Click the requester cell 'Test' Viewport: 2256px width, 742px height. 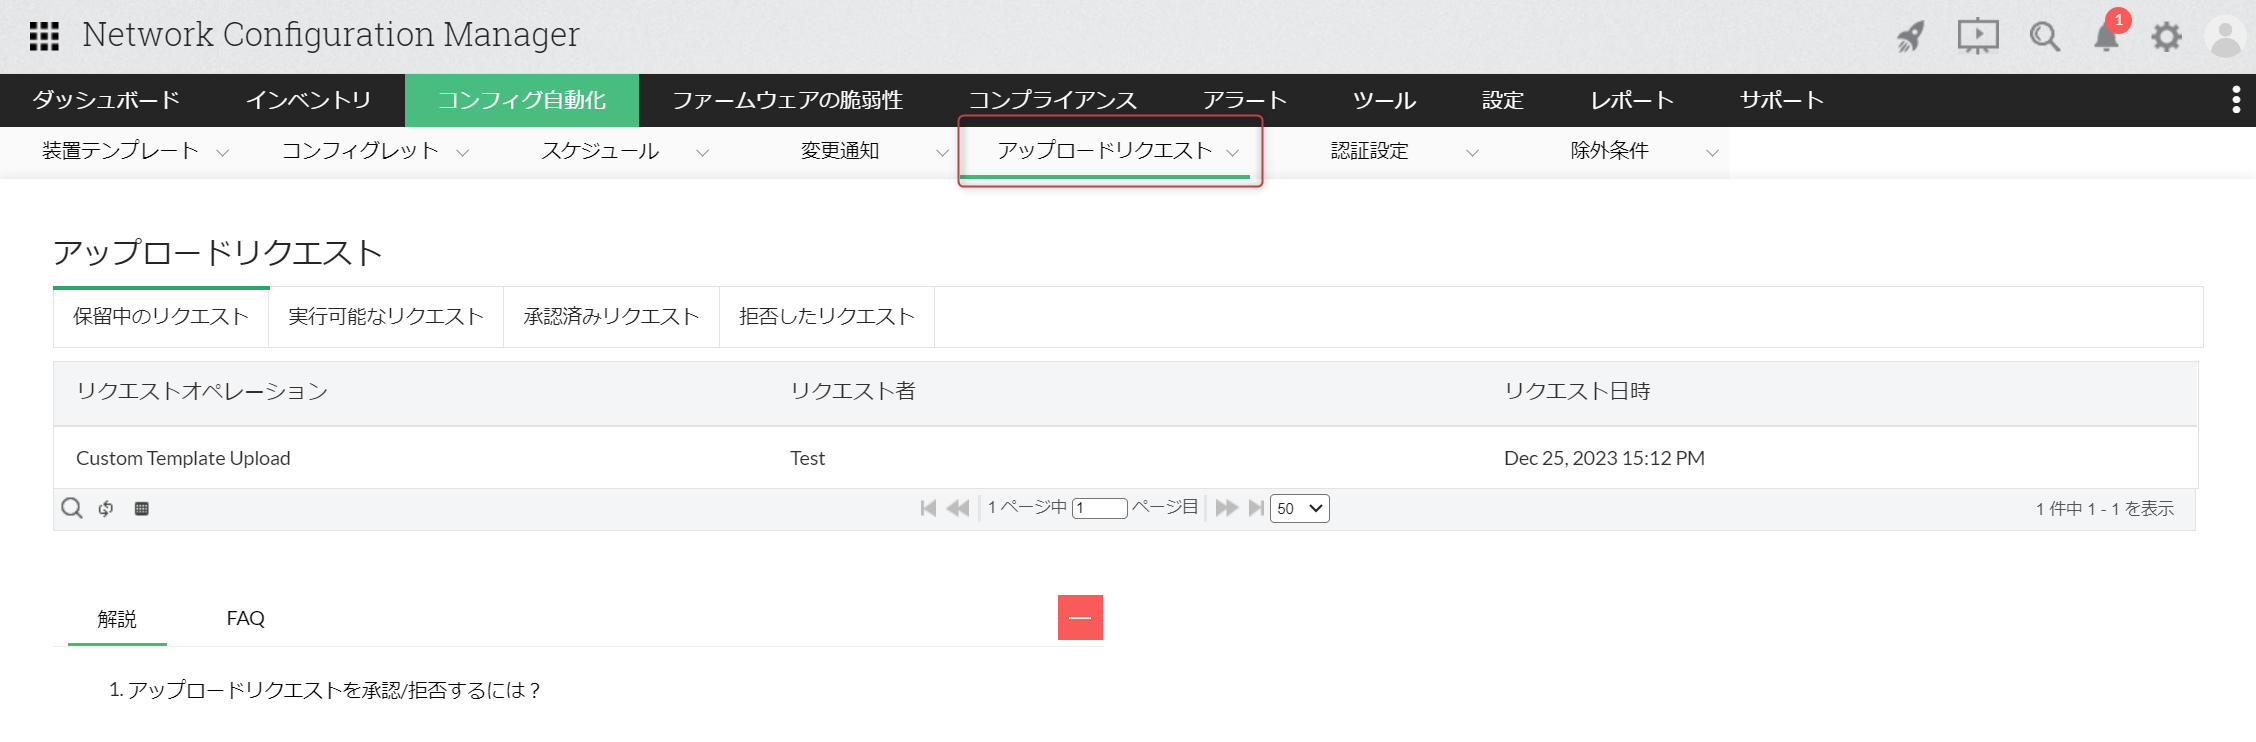(807, 458)
